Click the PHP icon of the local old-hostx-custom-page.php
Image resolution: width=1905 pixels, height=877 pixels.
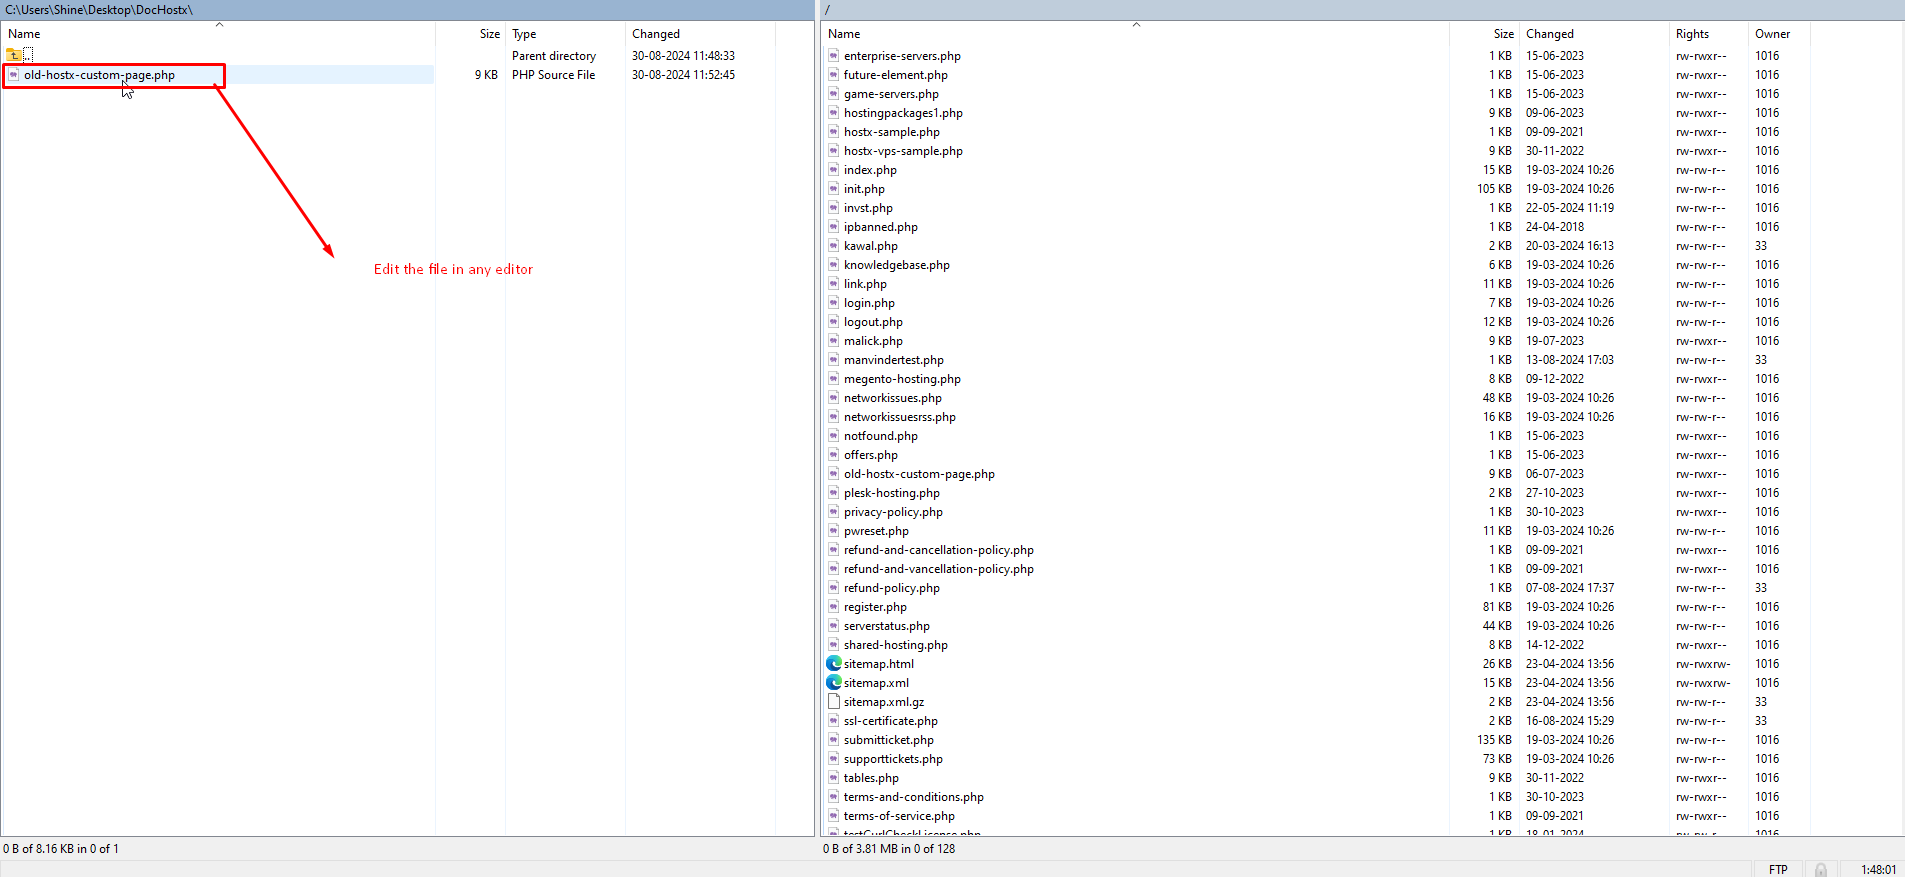pos(14,75)
